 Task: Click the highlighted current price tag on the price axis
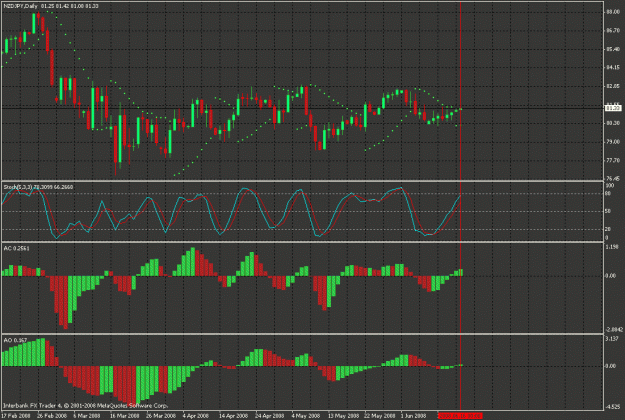(613, 108)
